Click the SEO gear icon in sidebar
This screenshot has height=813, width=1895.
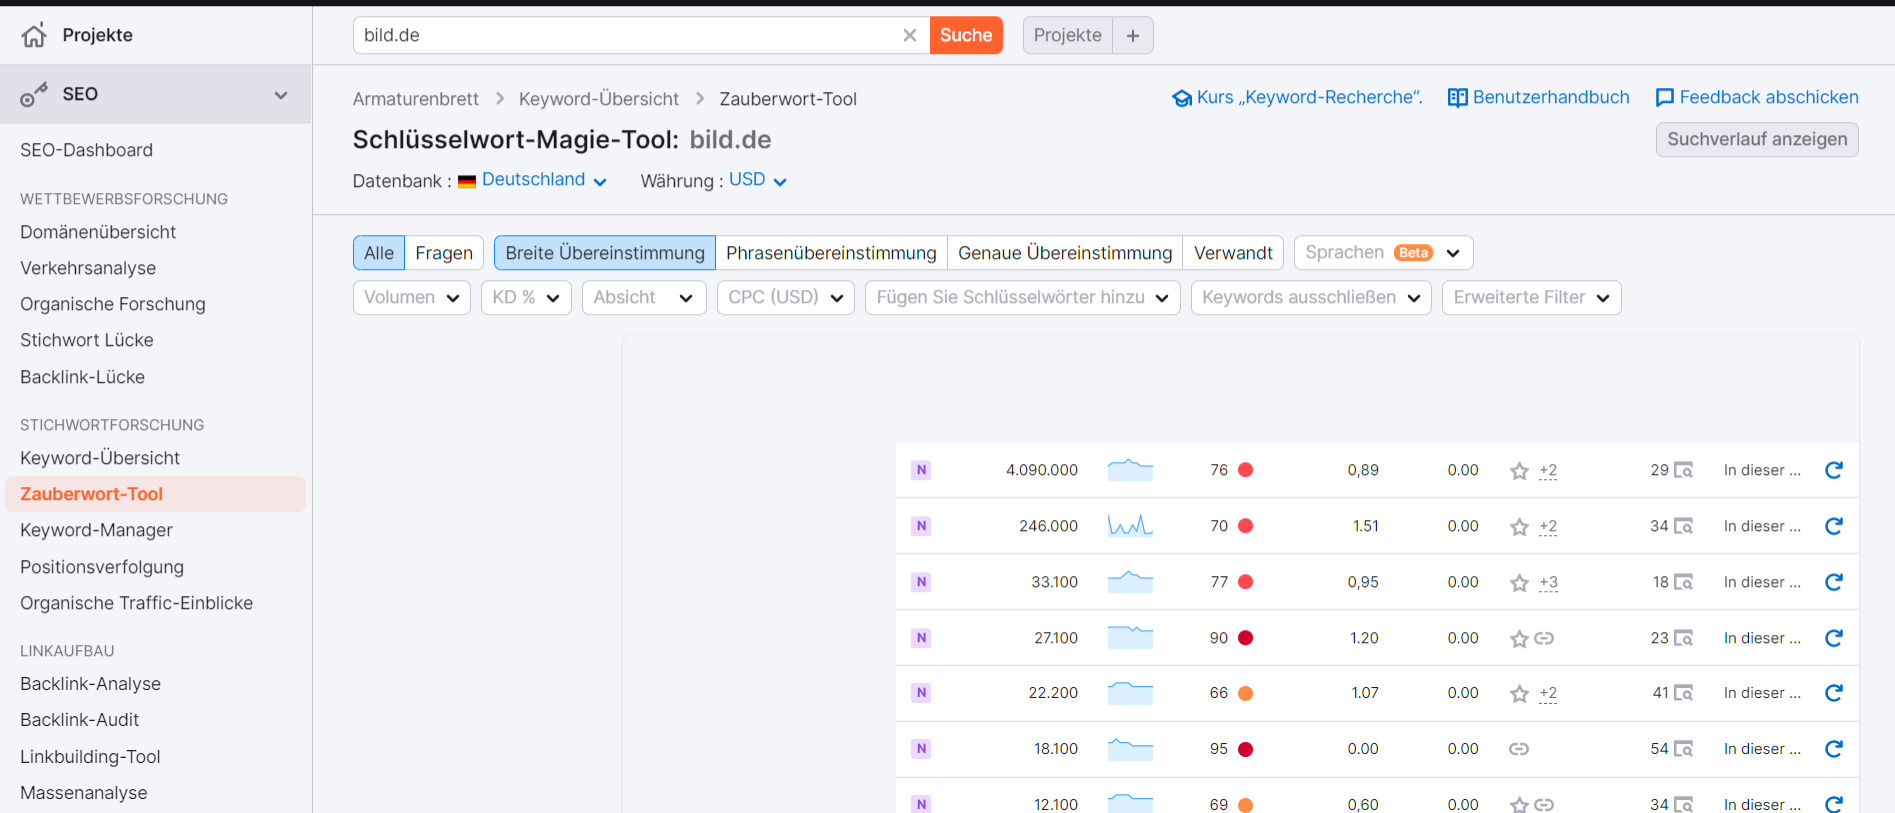pos(34,95)
